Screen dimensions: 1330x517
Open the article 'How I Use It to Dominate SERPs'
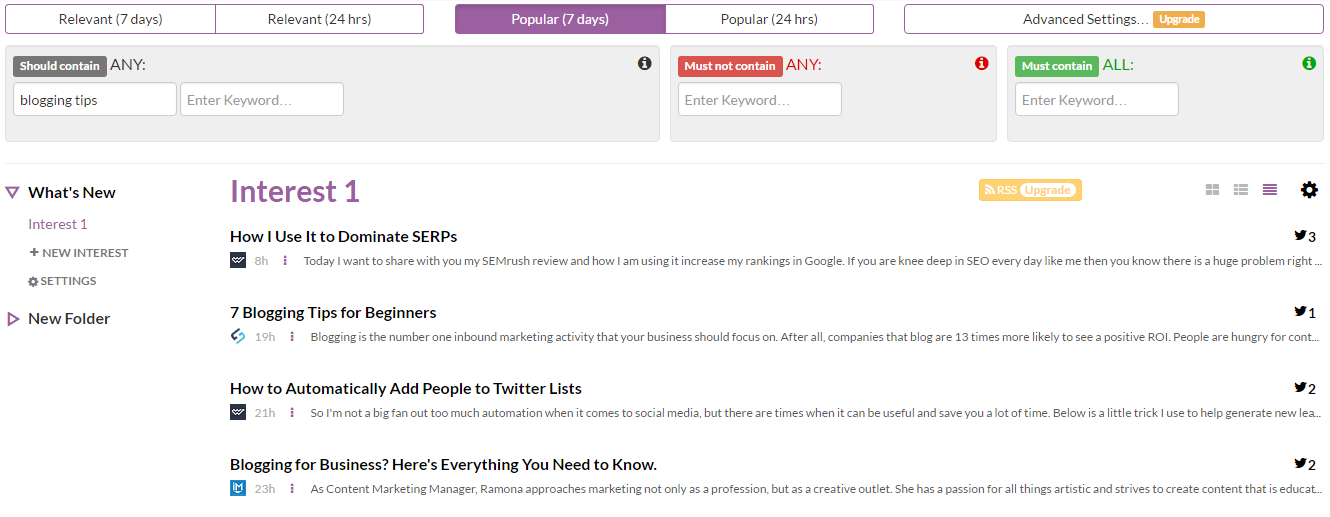(x=343, y=237)
